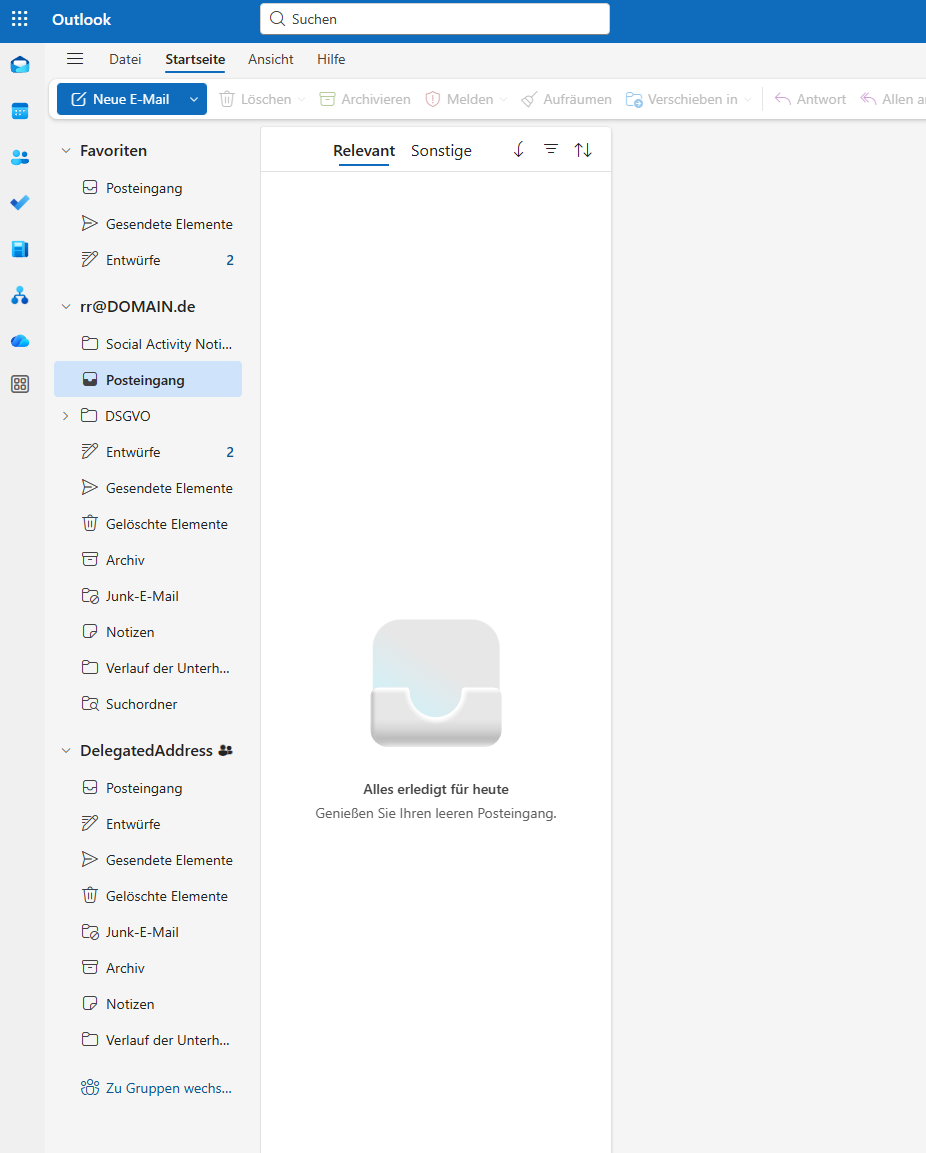The width and height of the screenshot is (926, 1153).
Task: Collapse the DelegatedAddress account section
Action: [66, 751]
